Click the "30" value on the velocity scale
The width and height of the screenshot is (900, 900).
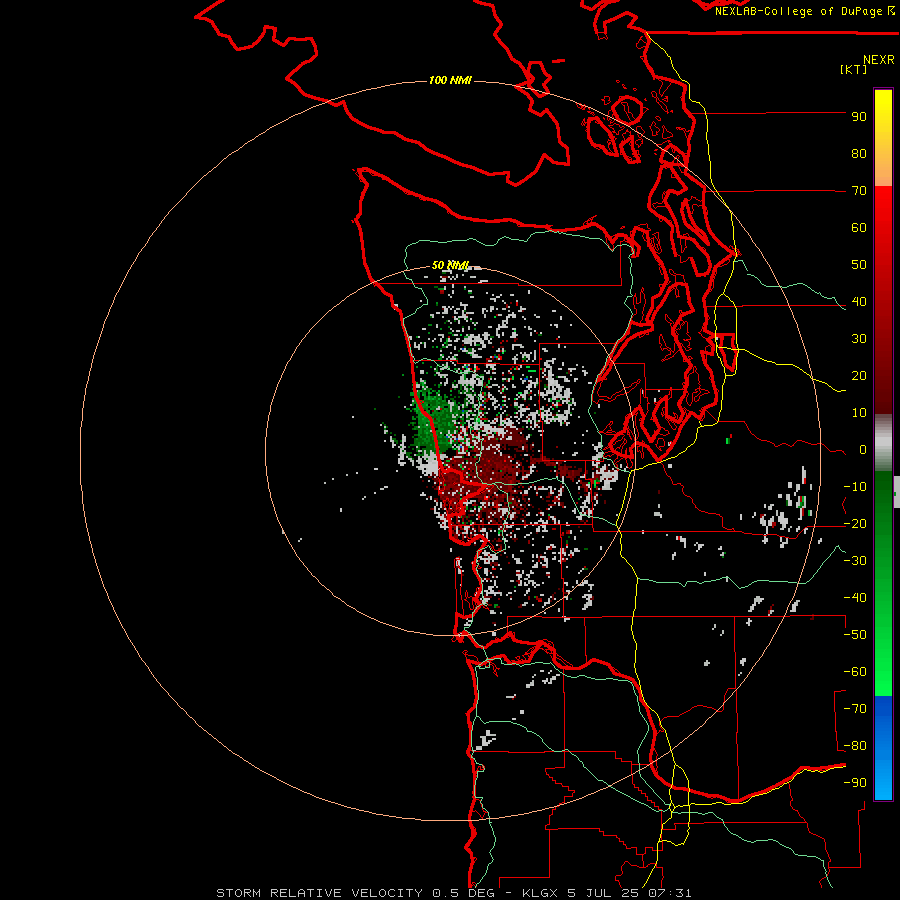859,339
